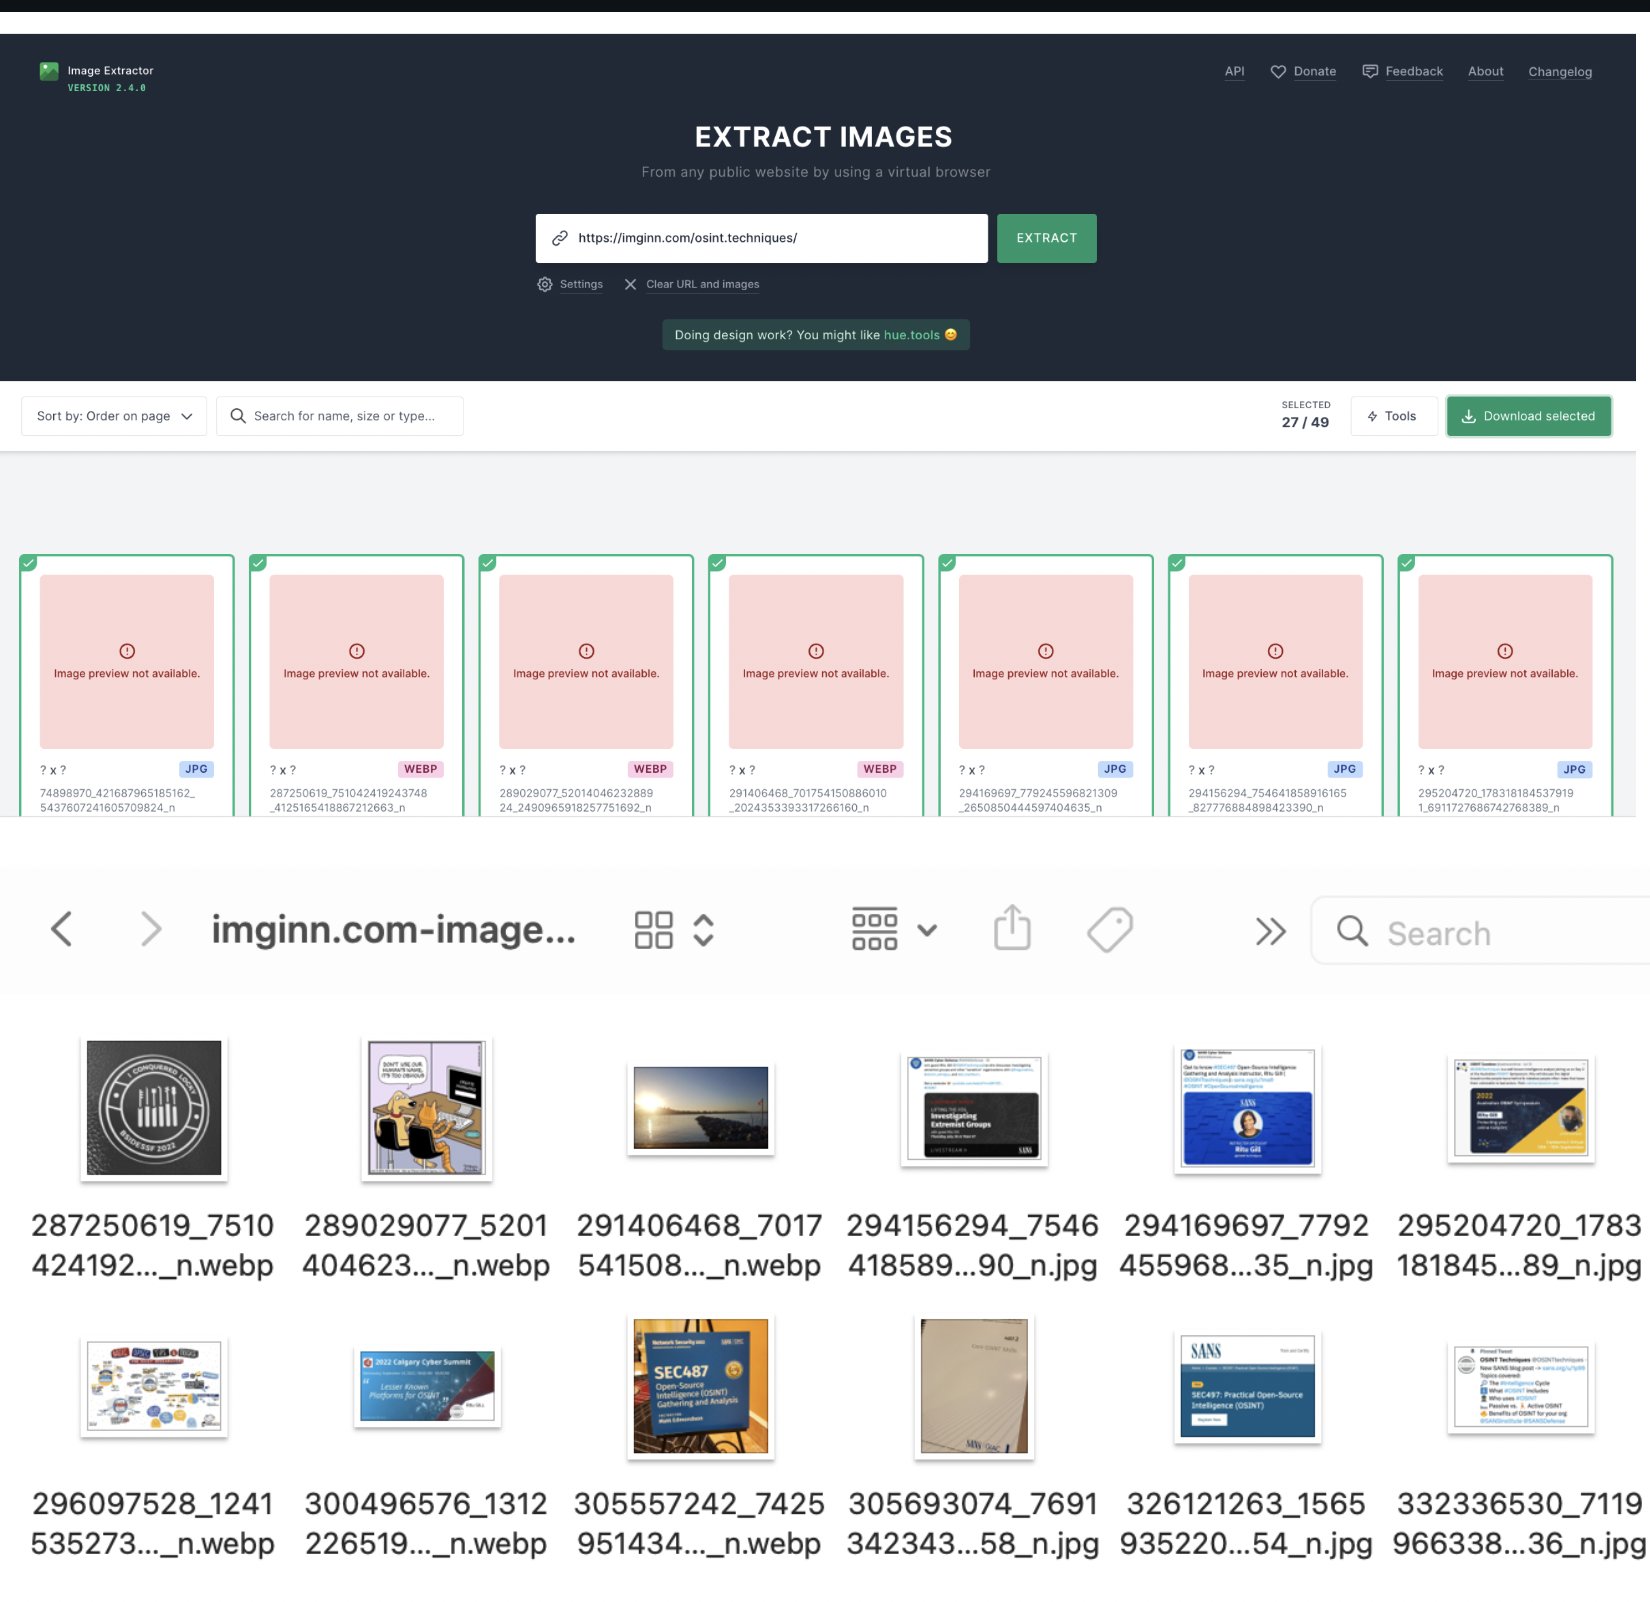Image resolution: width=1650 pixels, height=1602 pixels.
Task: Click the Download selected button
Action: (x=1528, y=415)
